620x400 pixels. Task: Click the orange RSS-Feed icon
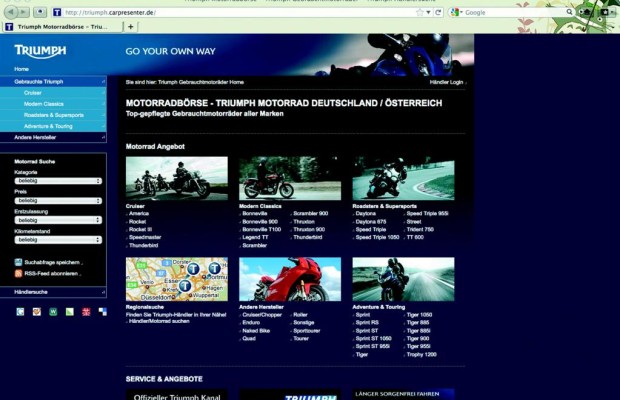pos(18,274)
